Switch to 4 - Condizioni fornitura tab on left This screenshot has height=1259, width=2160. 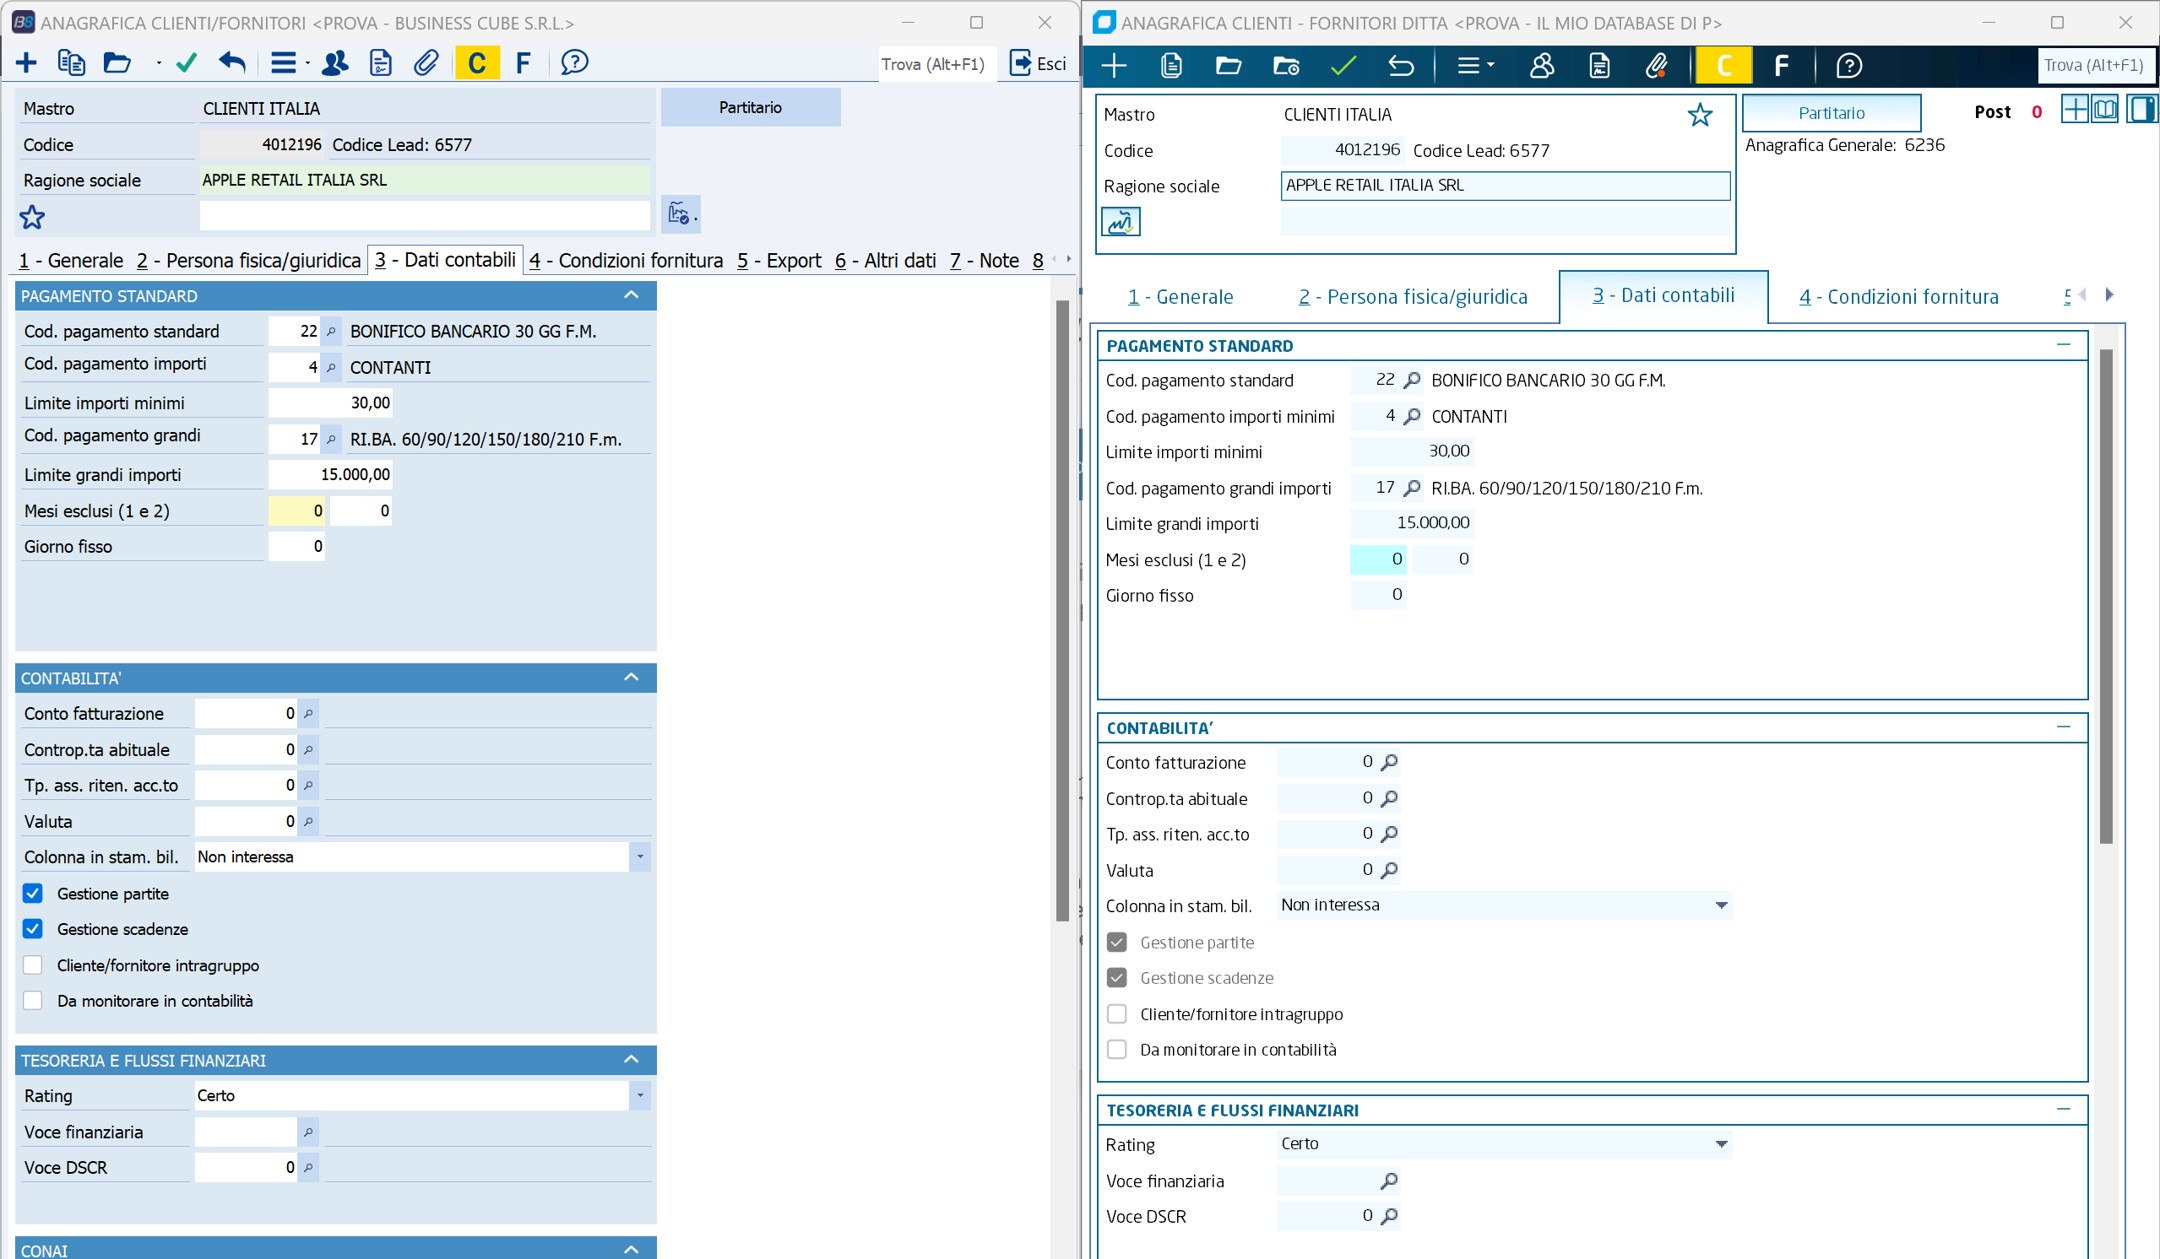point(626,261)
